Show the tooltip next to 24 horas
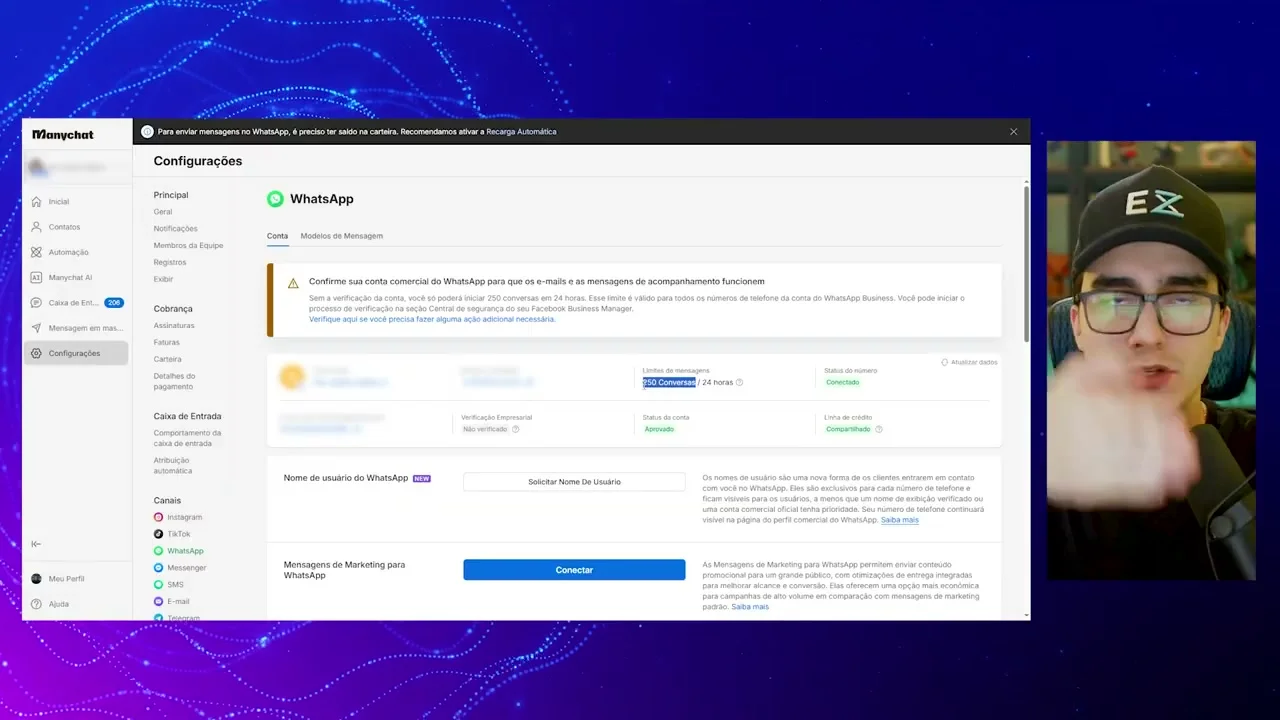This screenshot has width=1280, height=720. pyautogui.click(x=740, y=383)
